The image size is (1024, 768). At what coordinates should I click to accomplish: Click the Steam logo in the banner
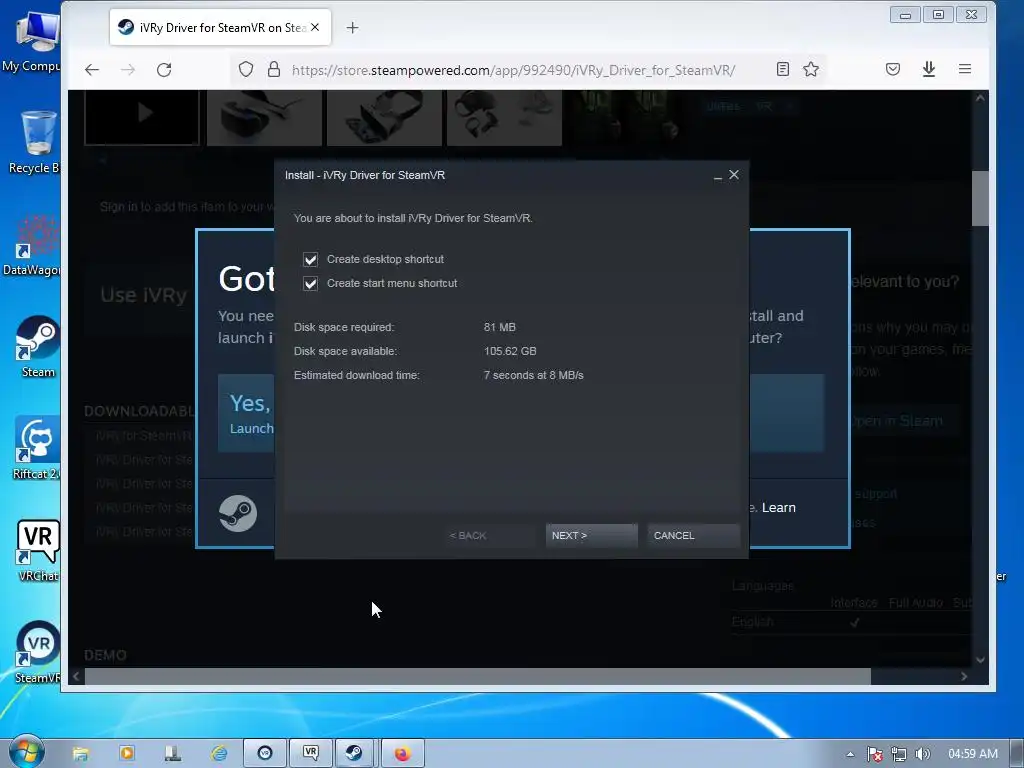click(238, 513)
